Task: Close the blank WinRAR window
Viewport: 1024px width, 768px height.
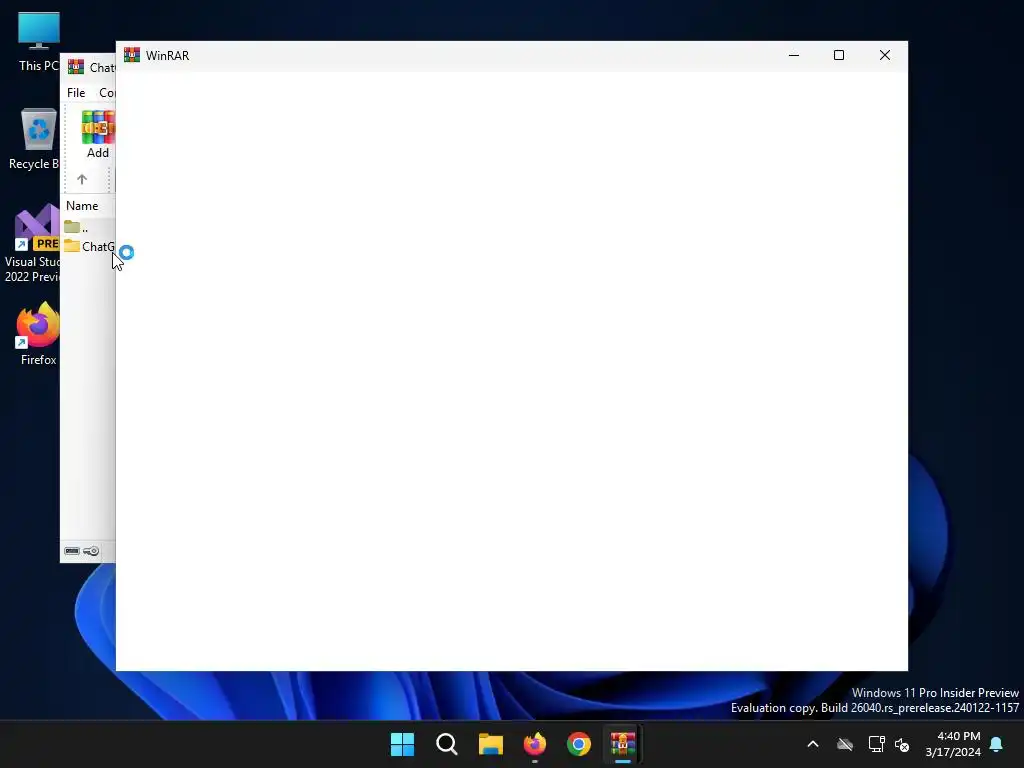Action: [885, 56]
